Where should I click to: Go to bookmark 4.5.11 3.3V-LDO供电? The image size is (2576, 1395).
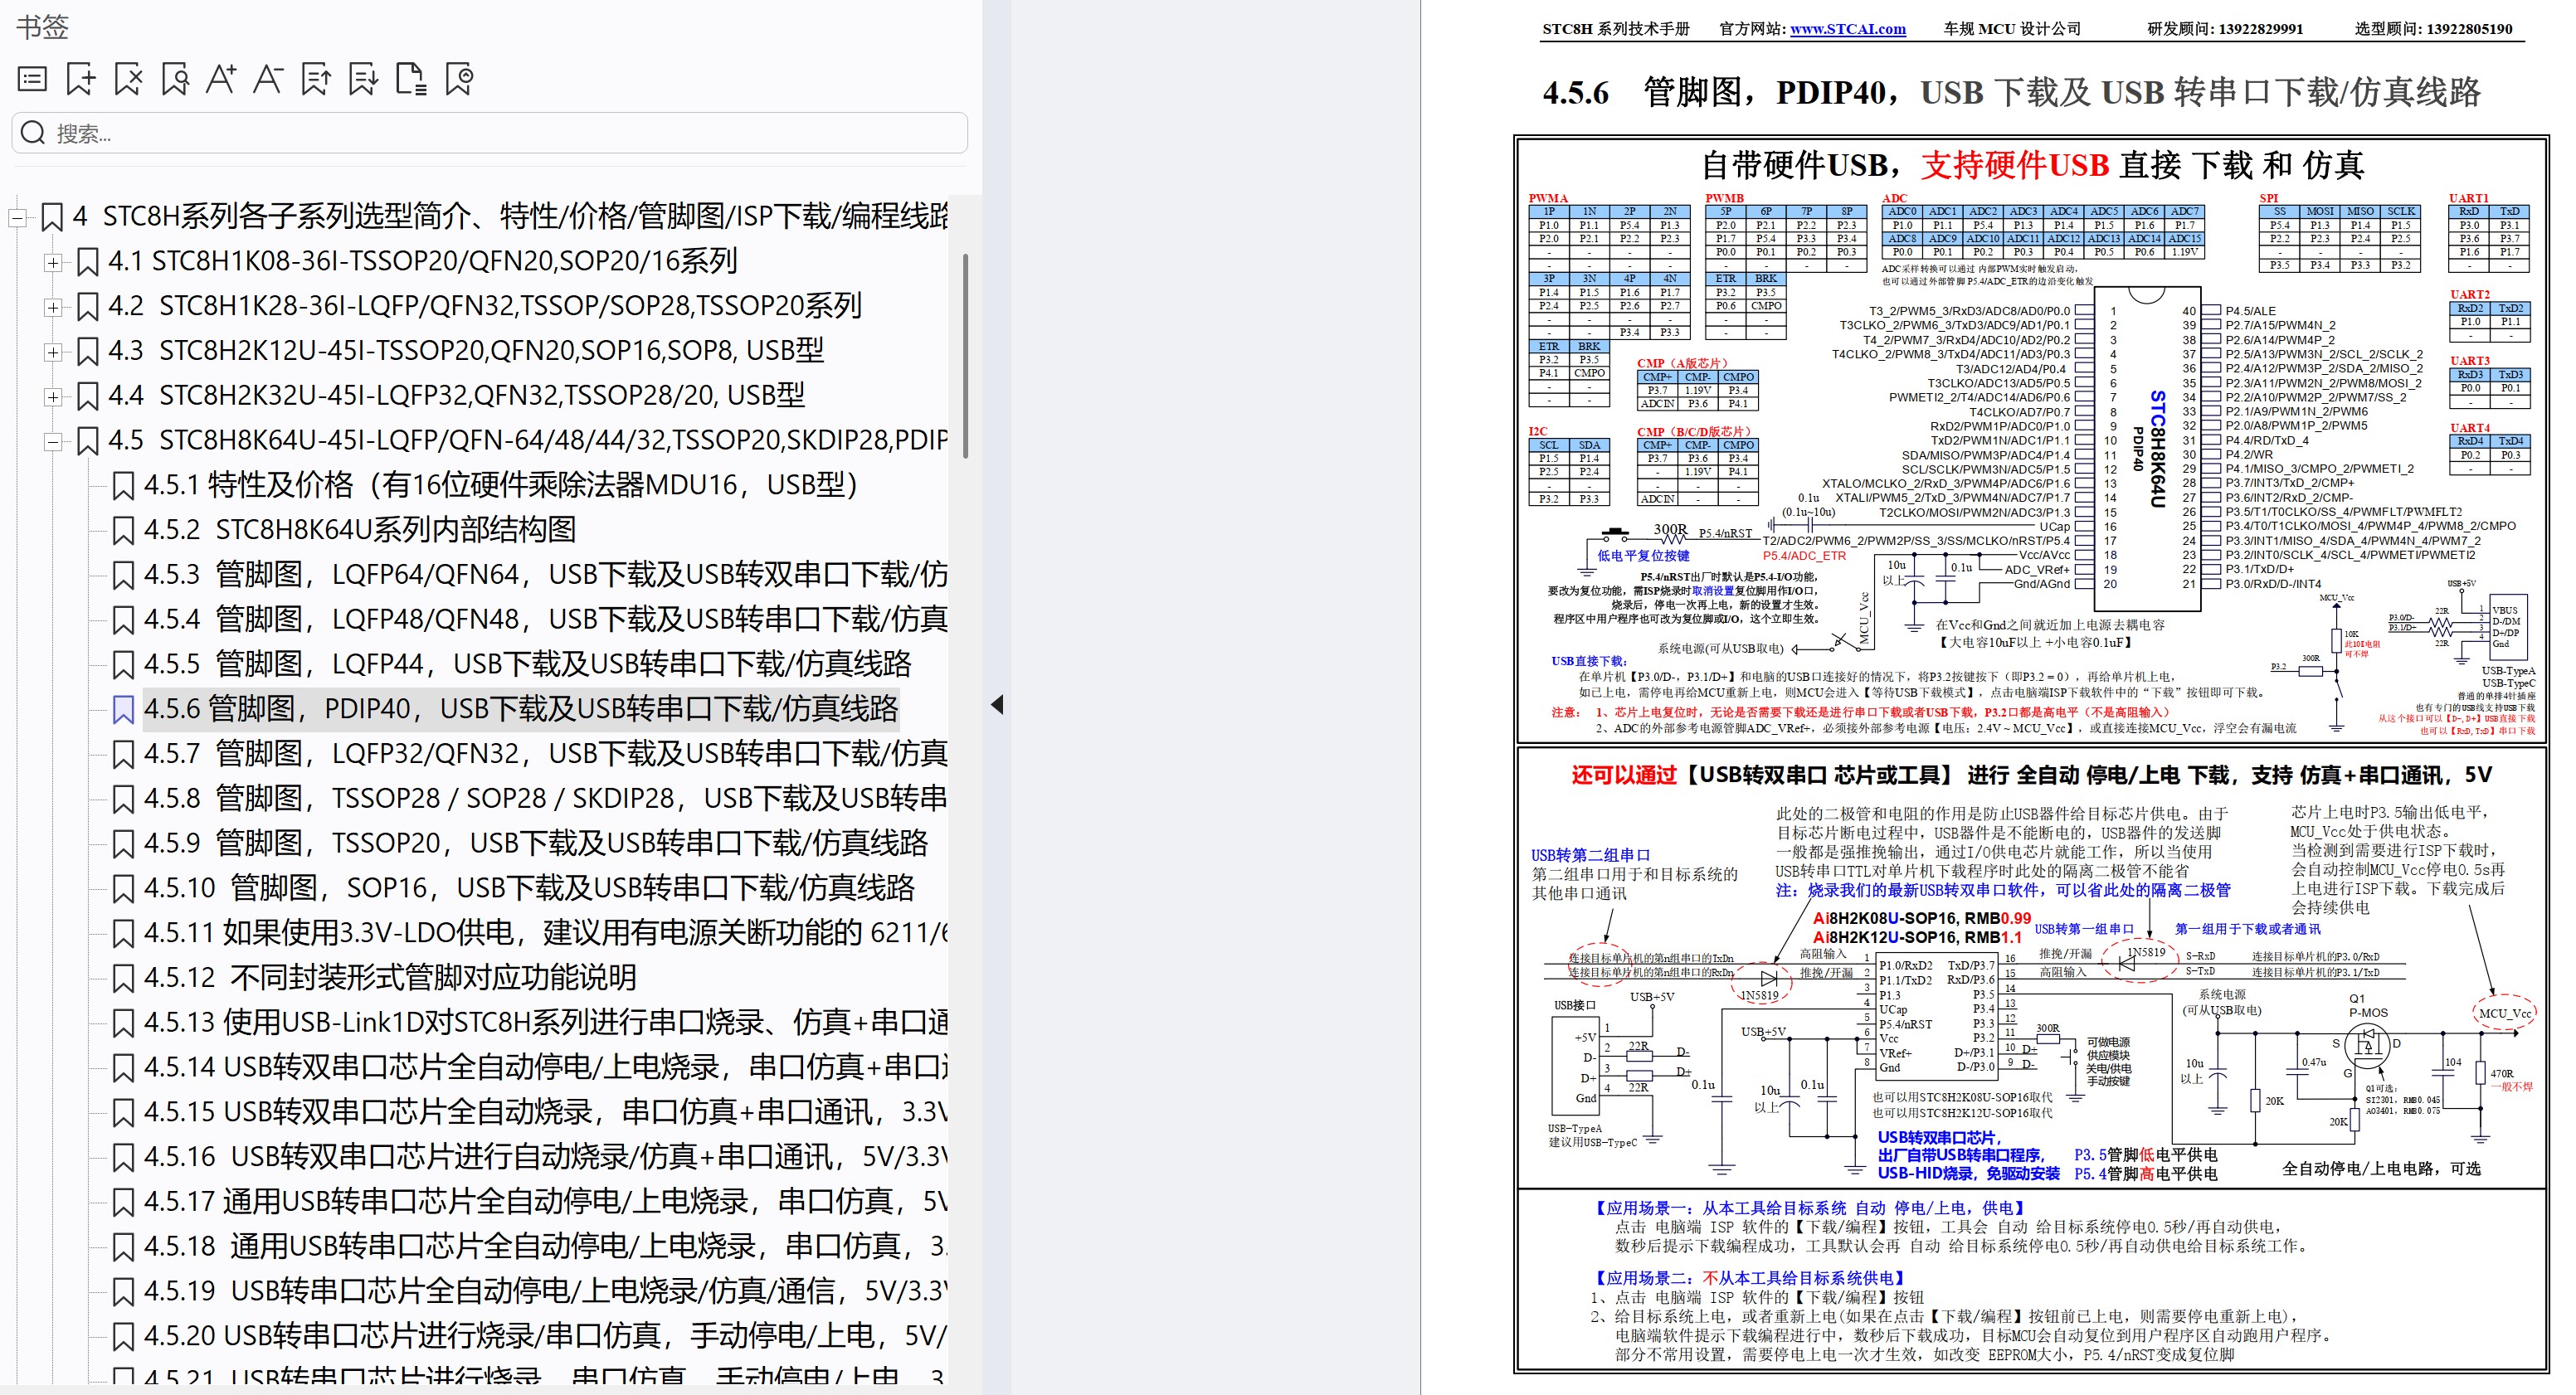pyautogui.click(x=545, y=933)
